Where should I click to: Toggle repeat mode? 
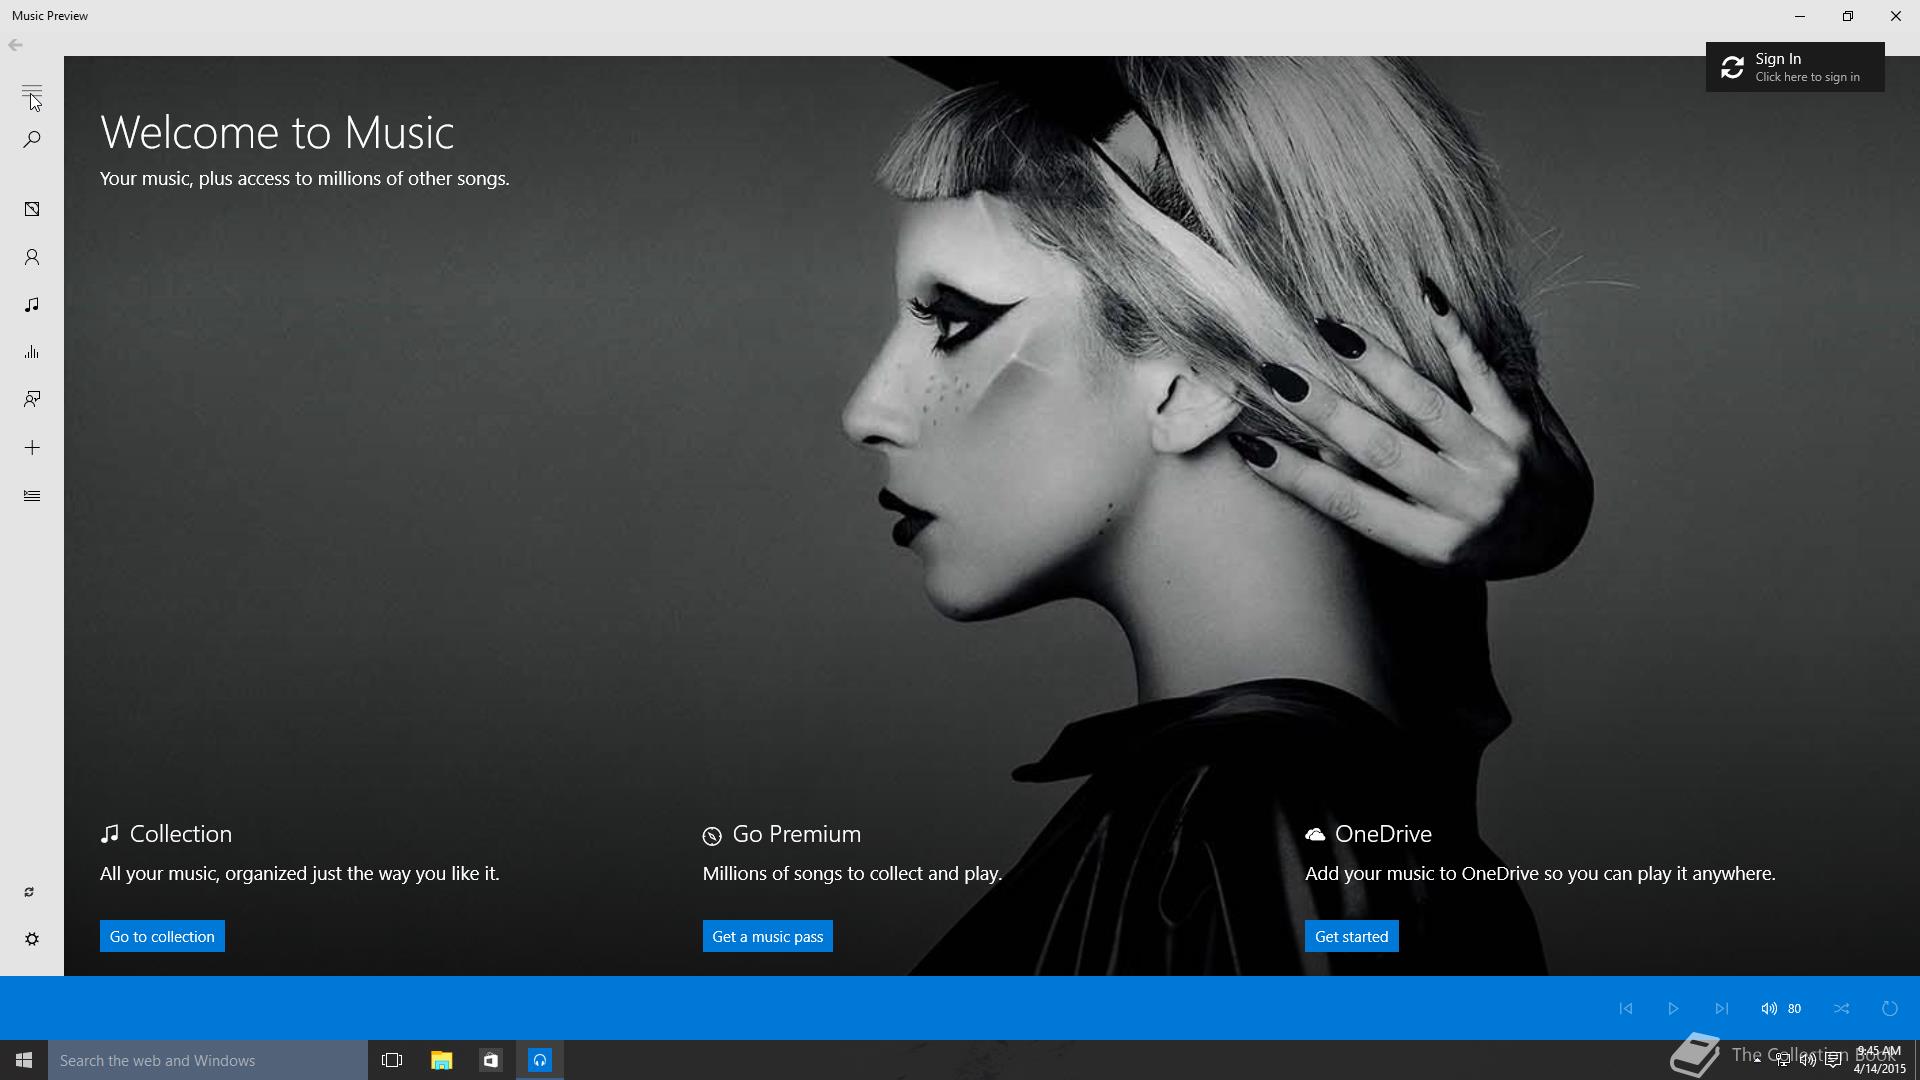(x=1890, y=1008)
